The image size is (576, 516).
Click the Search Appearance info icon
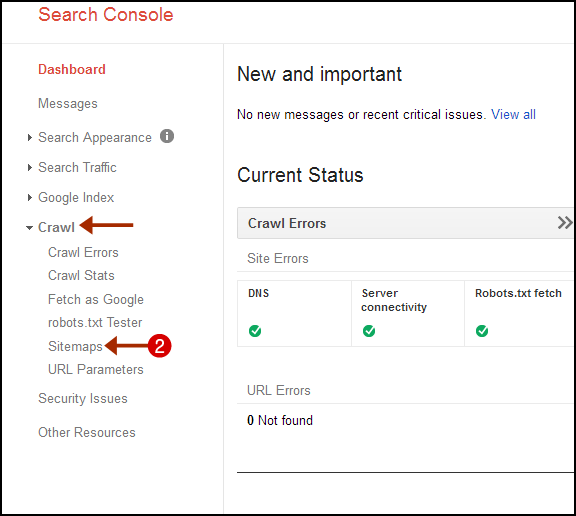[x=167, y=136]
